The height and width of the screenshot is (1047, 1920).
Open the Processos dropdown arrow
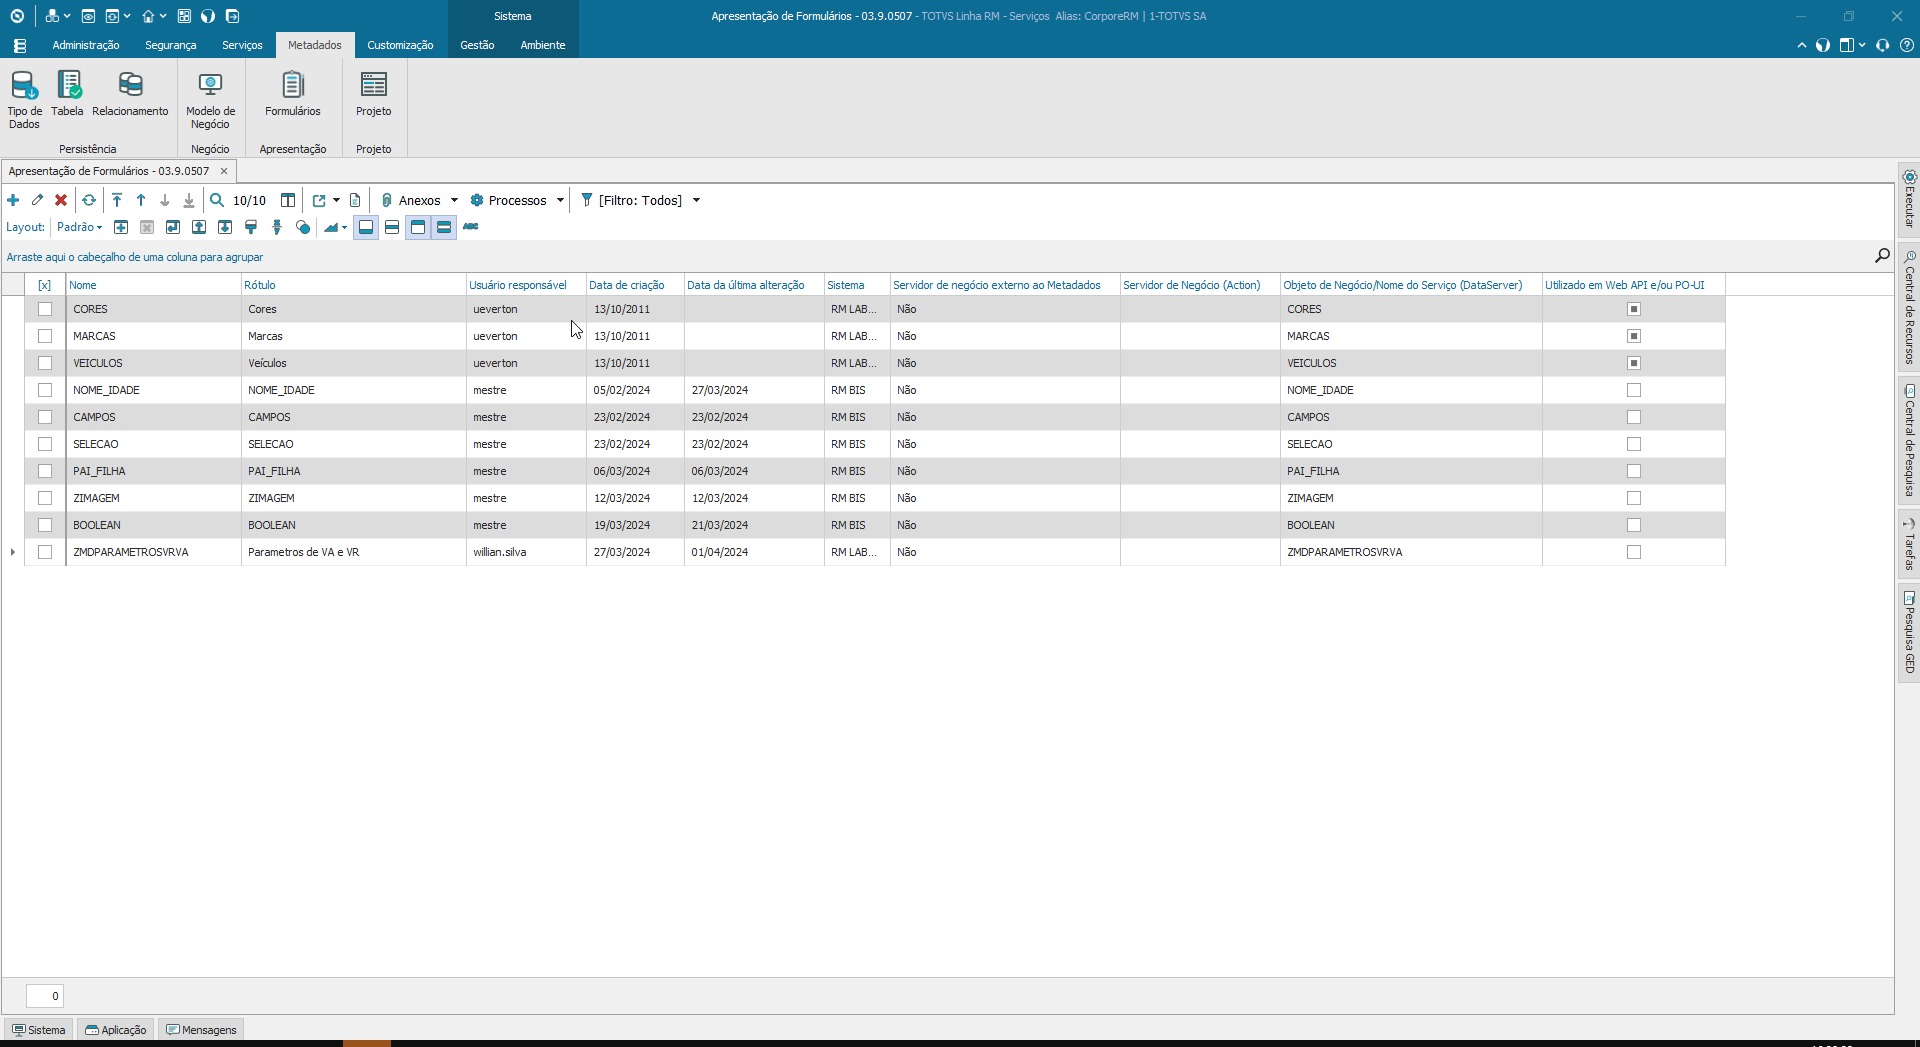point(560,200)
